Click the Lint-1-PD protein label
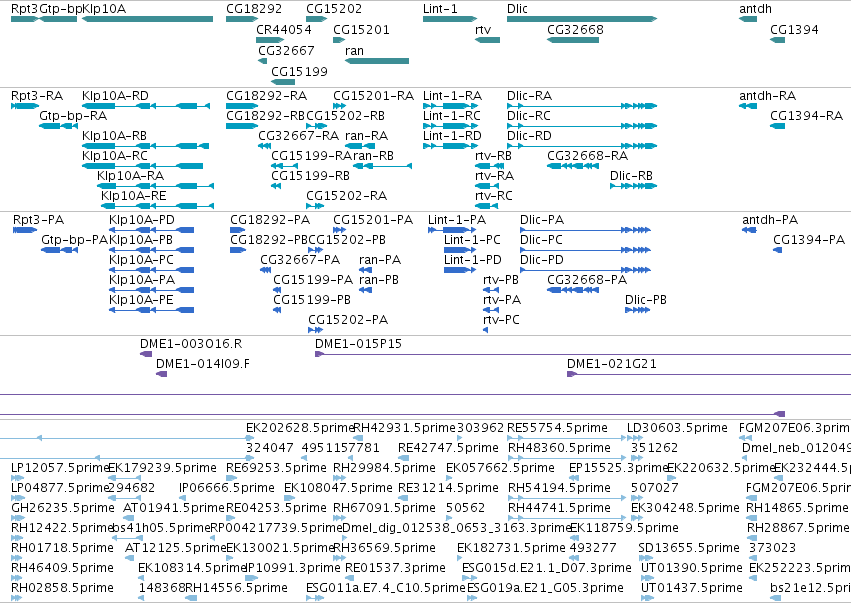851x603 pixels. pos(473,260)
